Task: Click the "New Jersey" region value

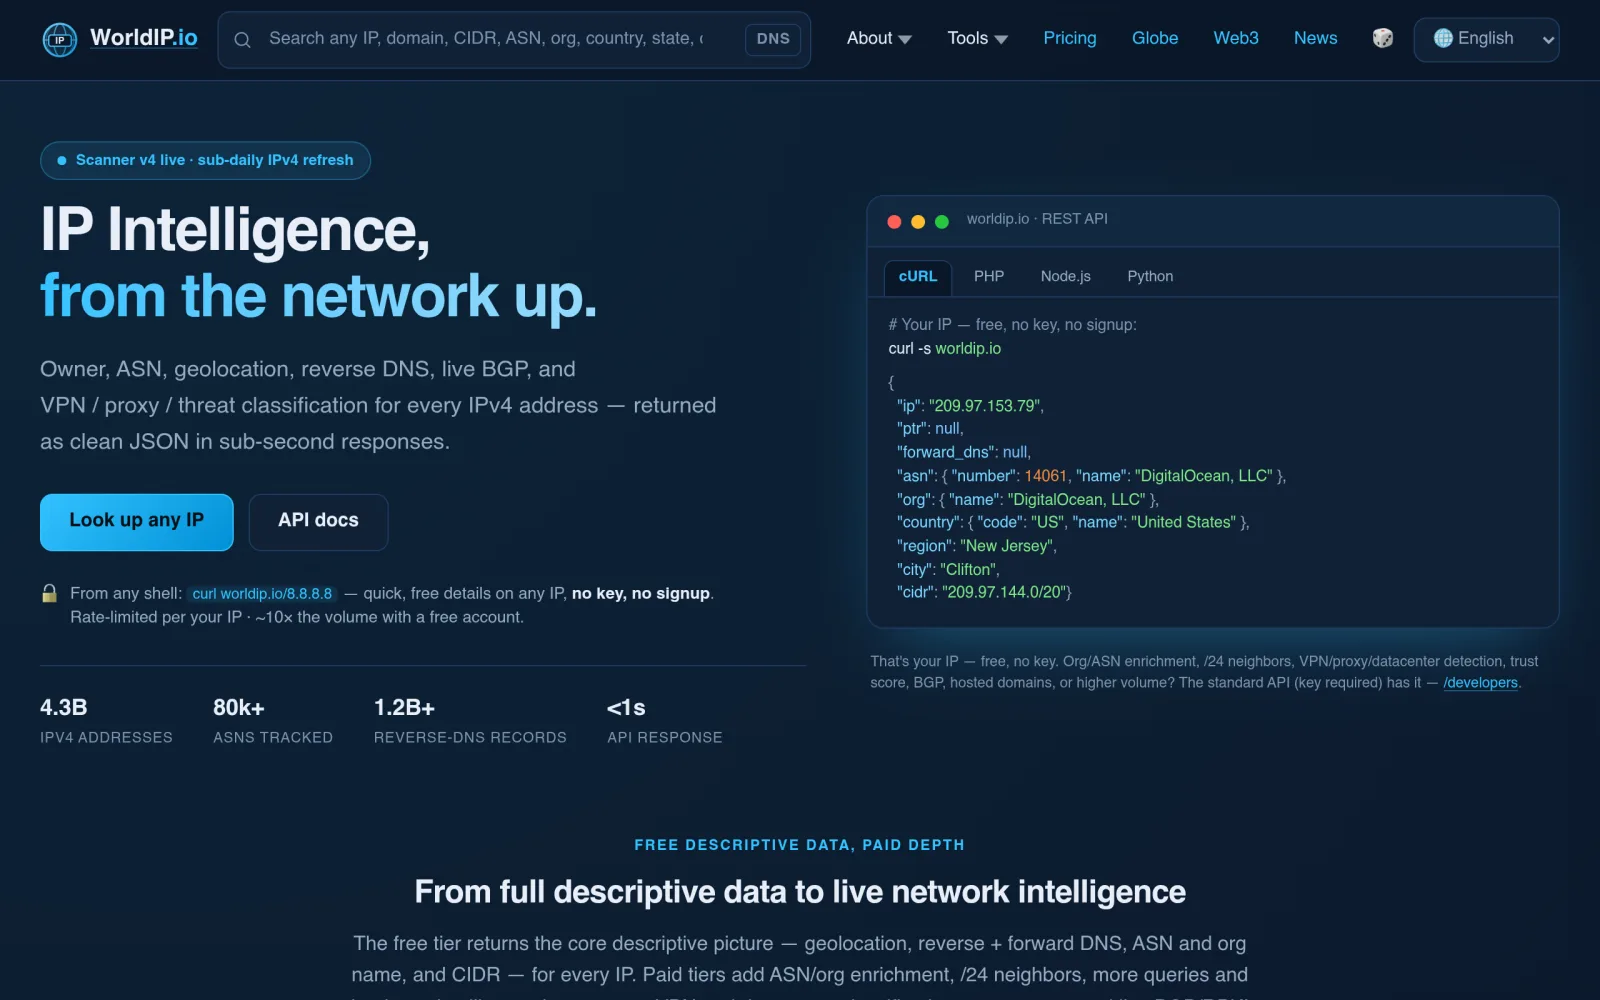Action: 1006,546
